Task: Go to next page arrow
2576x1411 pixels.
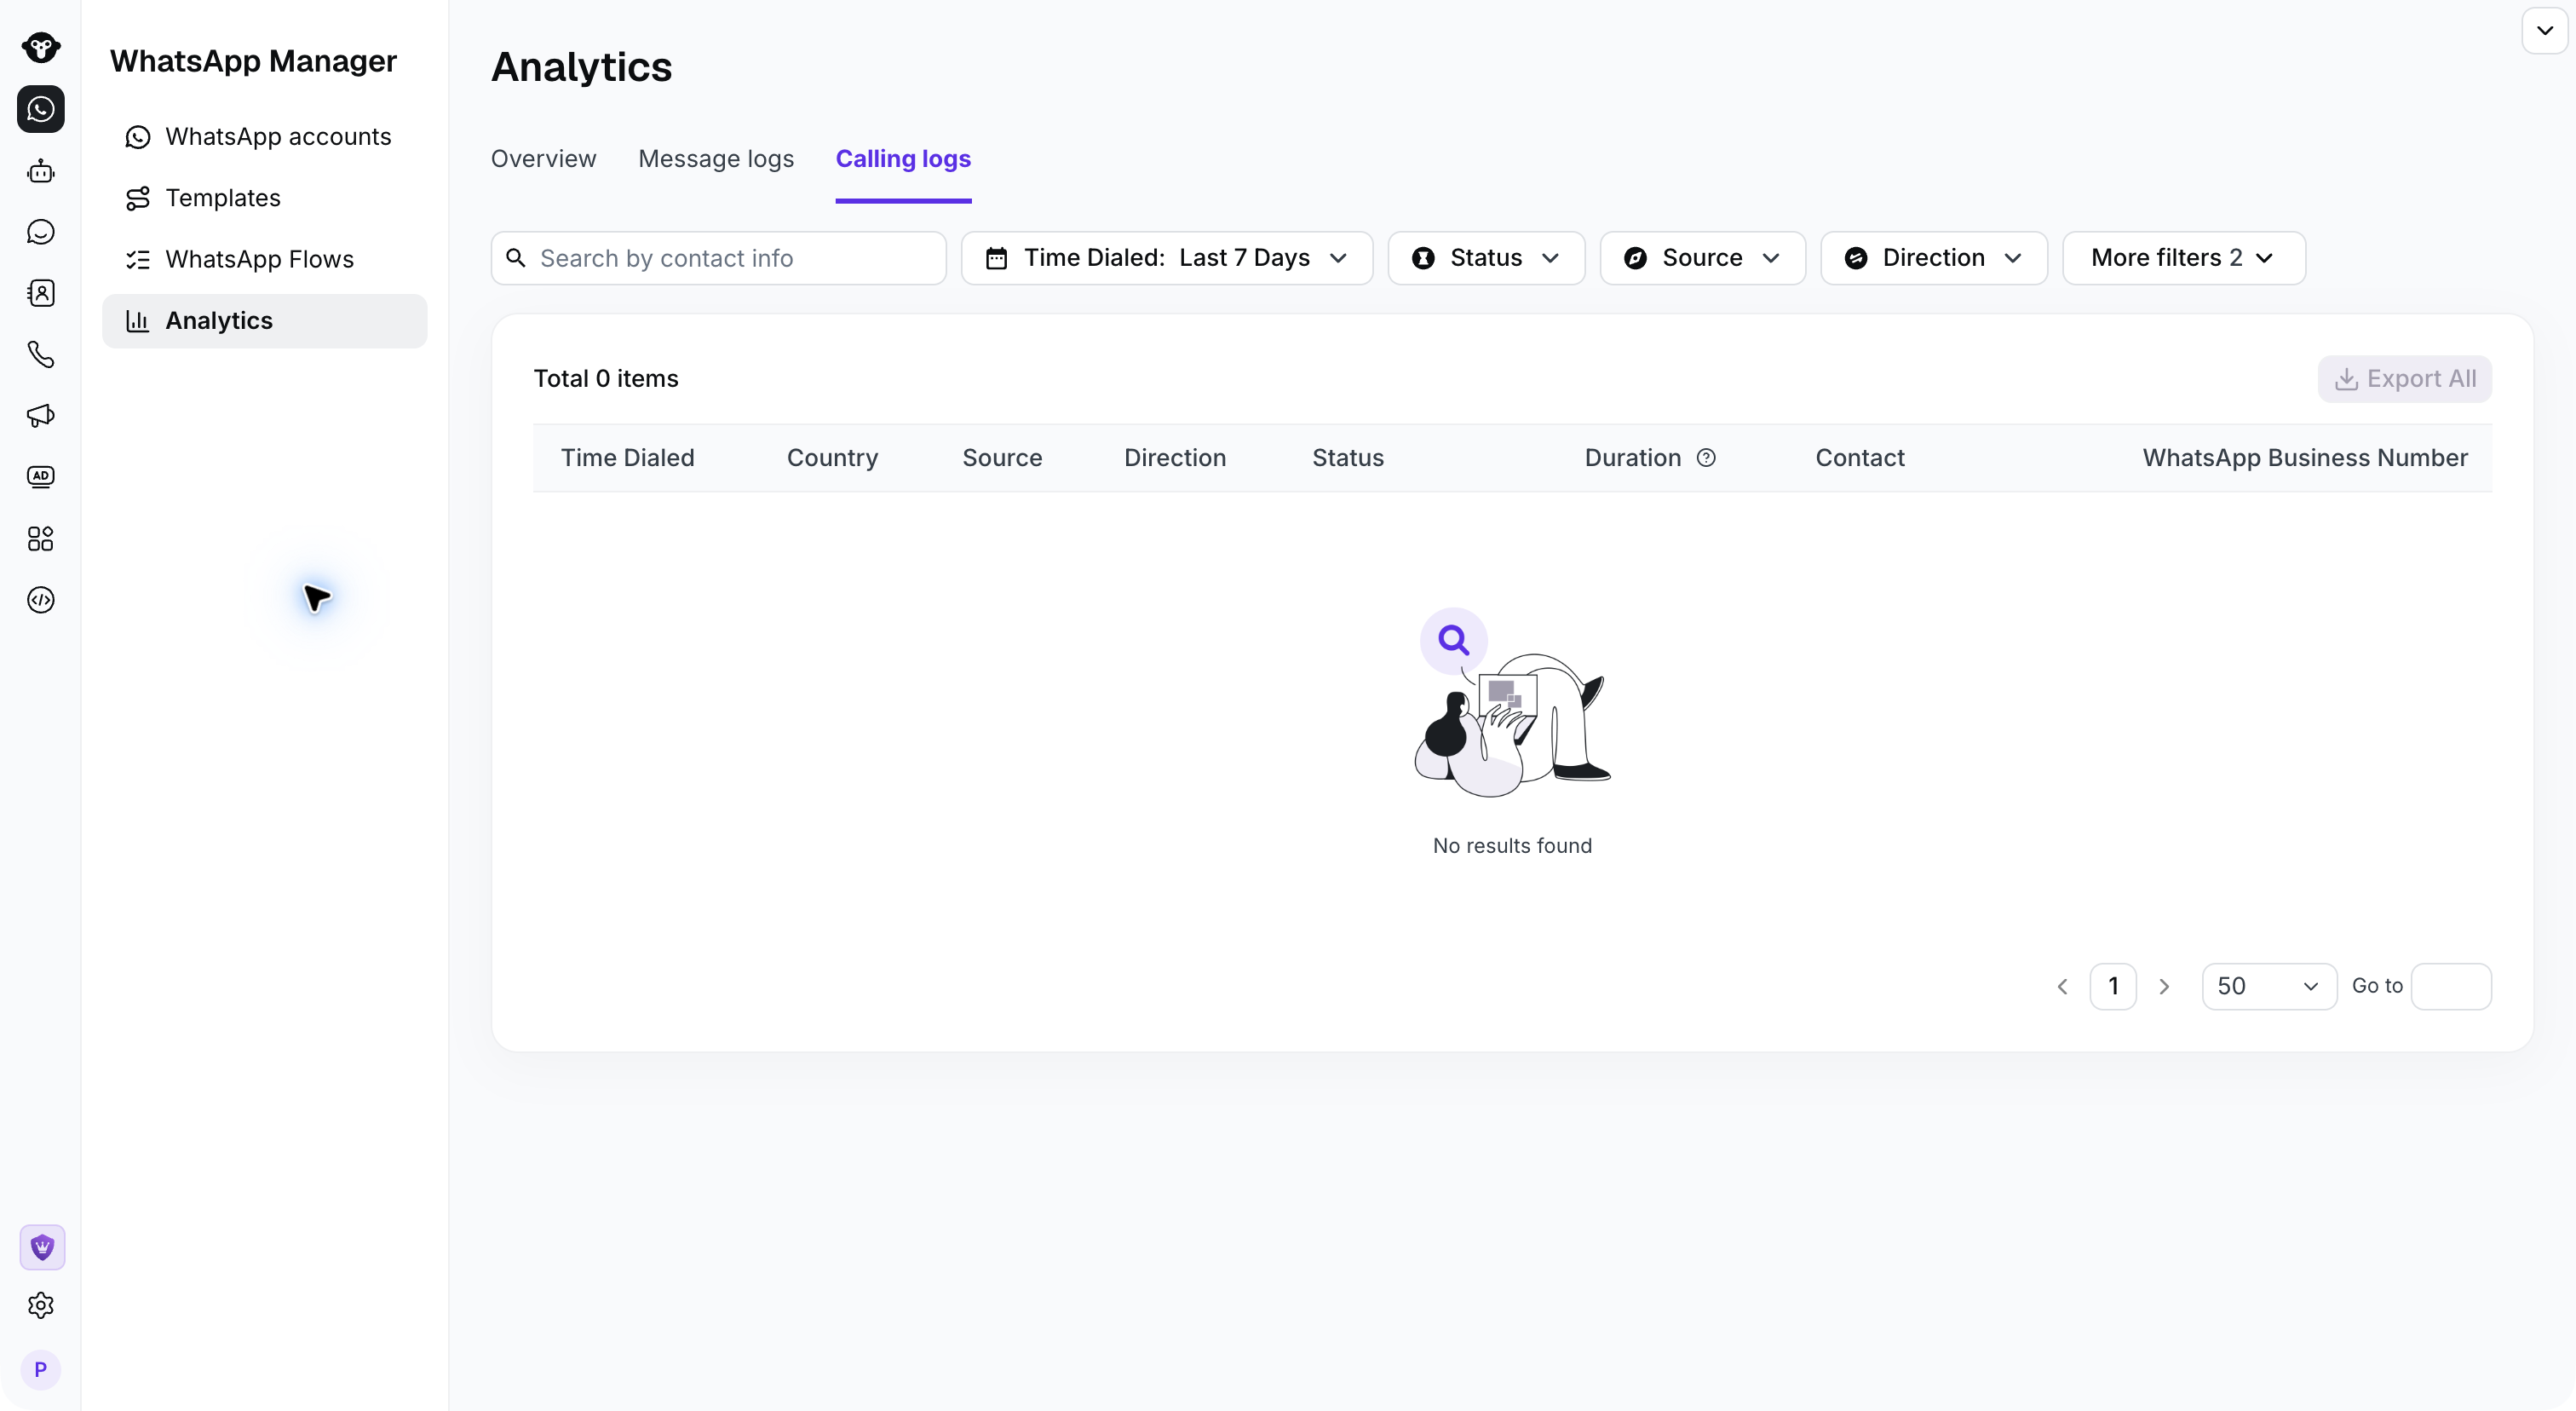Action: pos(2164,987)
